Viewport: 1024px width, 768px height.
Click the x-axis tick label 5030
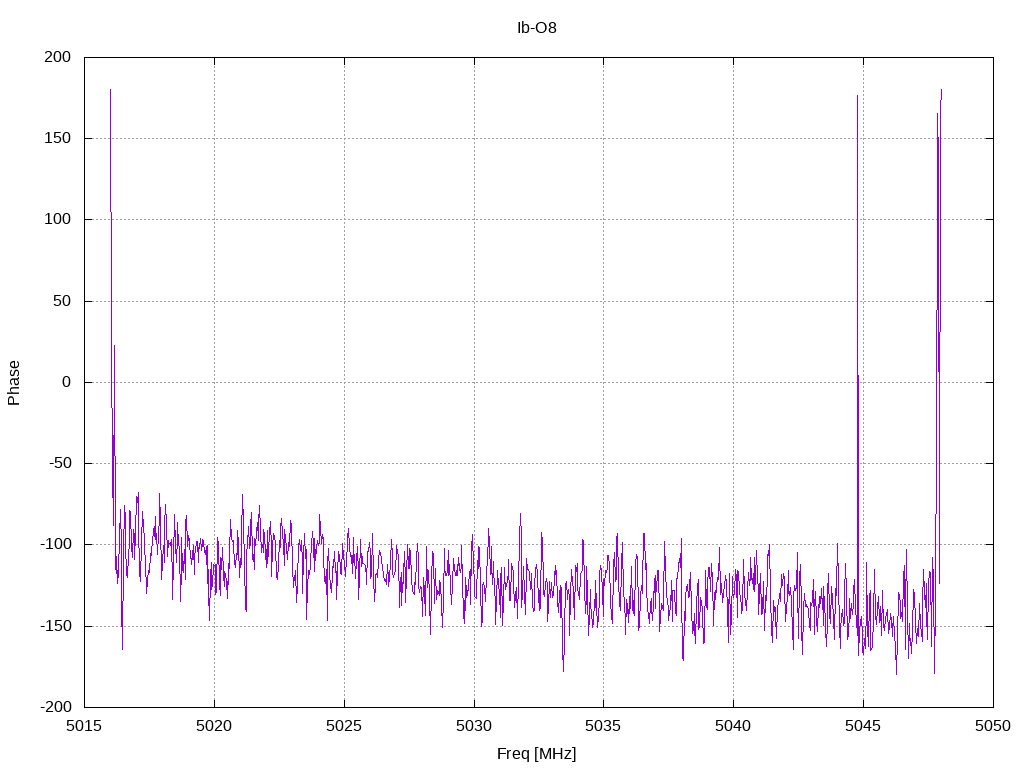[474, 726]
